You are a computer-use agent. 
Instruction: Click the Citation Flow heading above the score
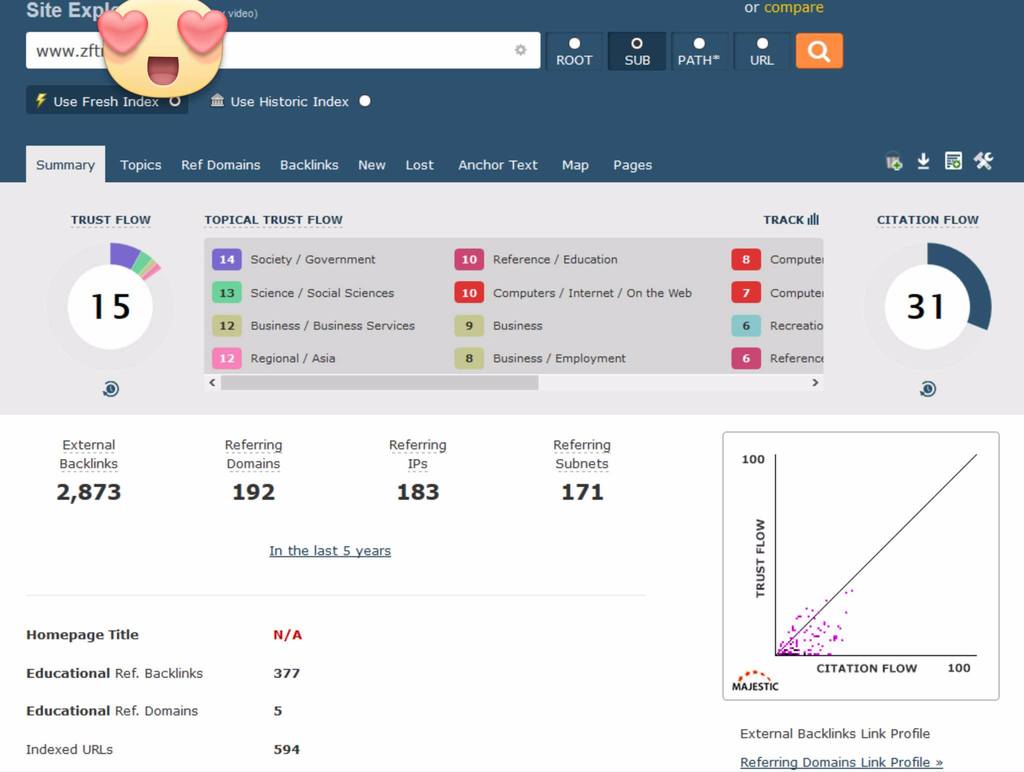click(x=927, y=219)
